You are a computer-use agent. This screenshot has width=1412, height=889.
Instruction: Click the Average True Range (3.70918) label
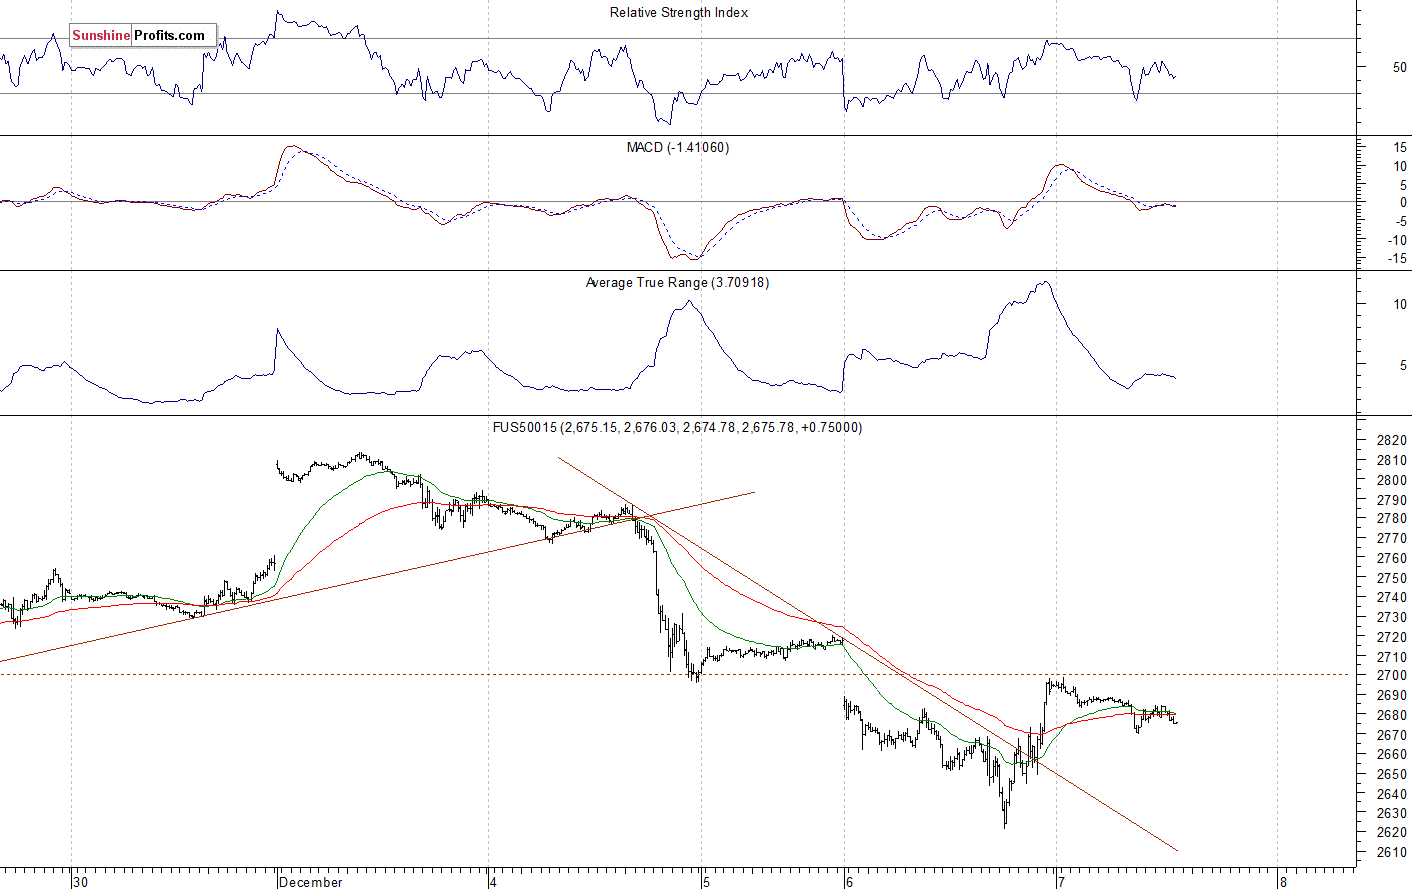click(x=678, y=283)
